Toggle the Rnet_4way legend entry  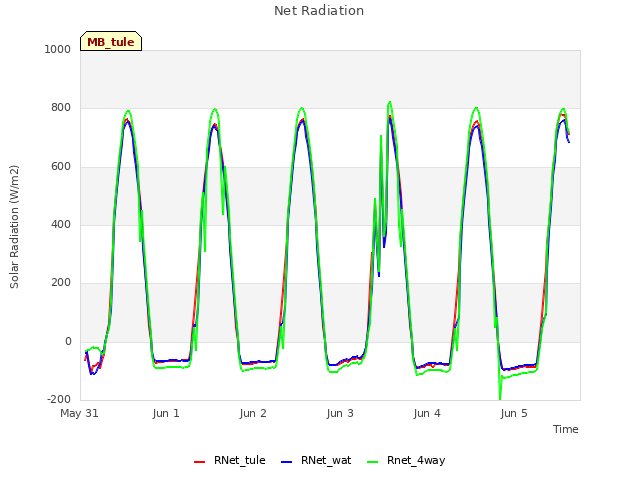pos(406,460)
